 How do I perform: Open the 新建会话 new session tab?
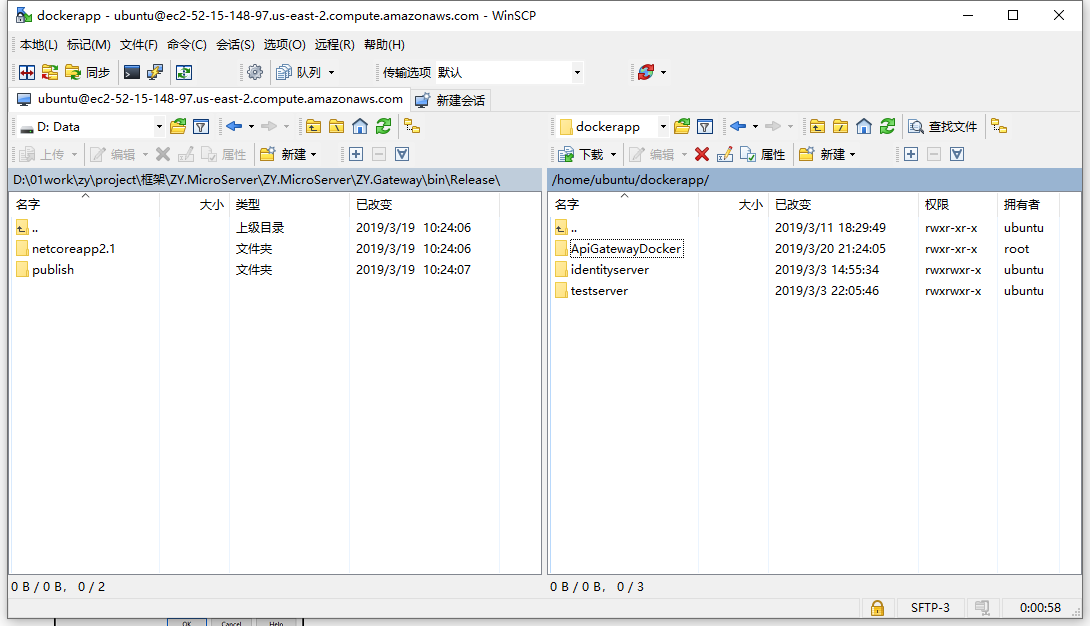450,101
